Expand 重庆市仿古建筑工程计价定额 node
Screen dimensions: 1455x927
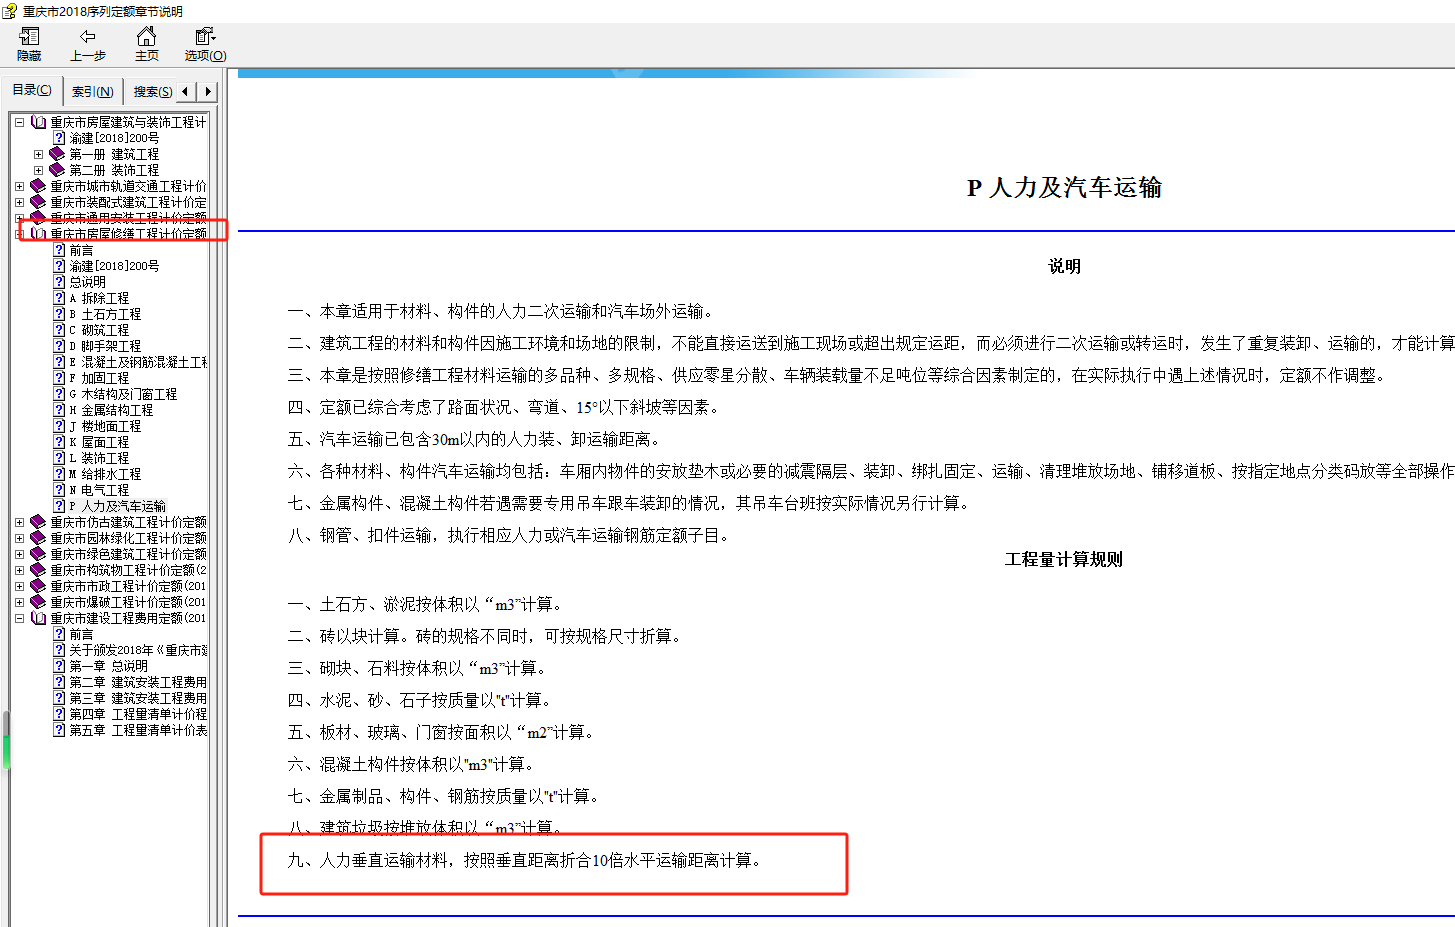point(19,522)
